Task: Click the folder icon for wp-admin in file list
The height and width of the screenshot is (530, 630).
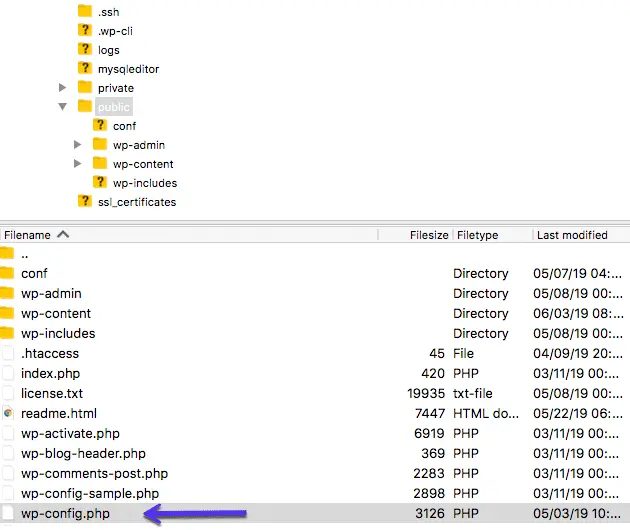Action: click(7, 293)
